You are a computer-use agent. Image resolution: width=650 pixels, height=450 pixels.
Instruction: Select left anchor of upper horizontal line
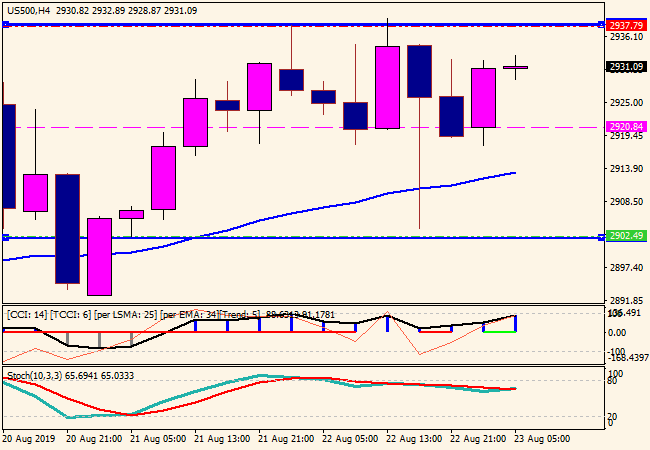point(6,24)
